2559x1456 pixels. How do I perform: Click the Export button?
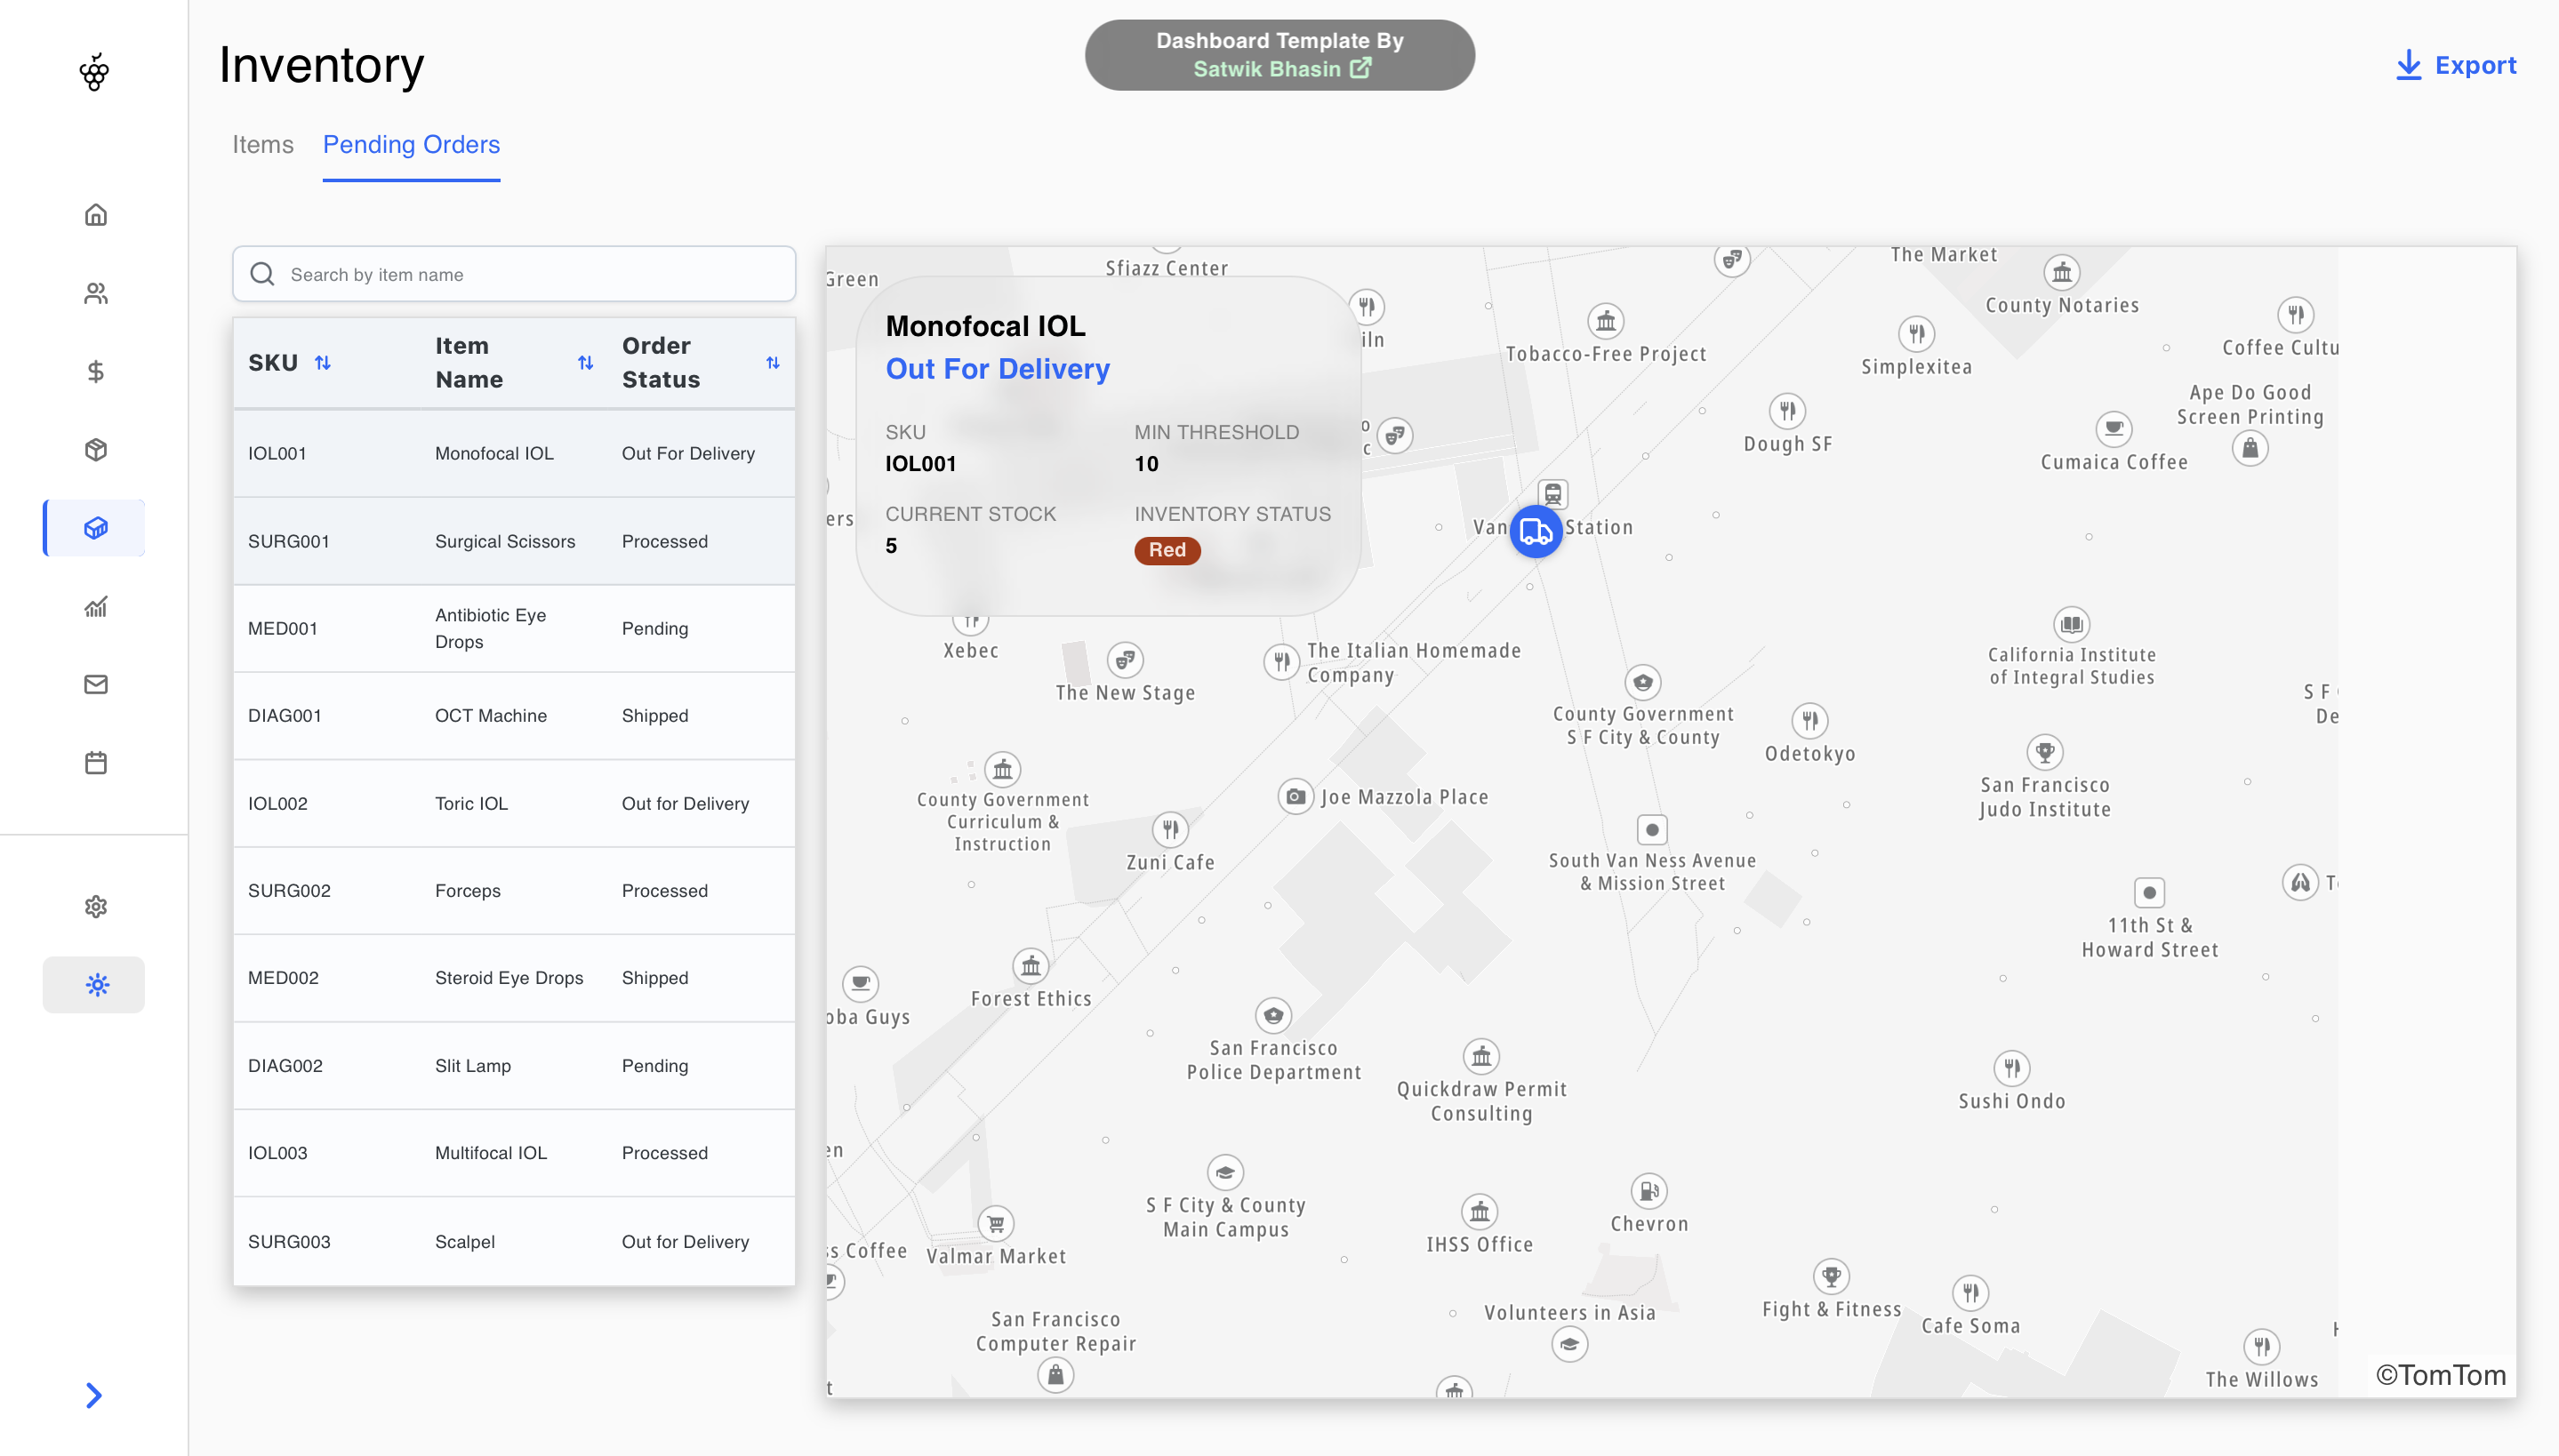pyautogui.click(x=2456, y=66)
